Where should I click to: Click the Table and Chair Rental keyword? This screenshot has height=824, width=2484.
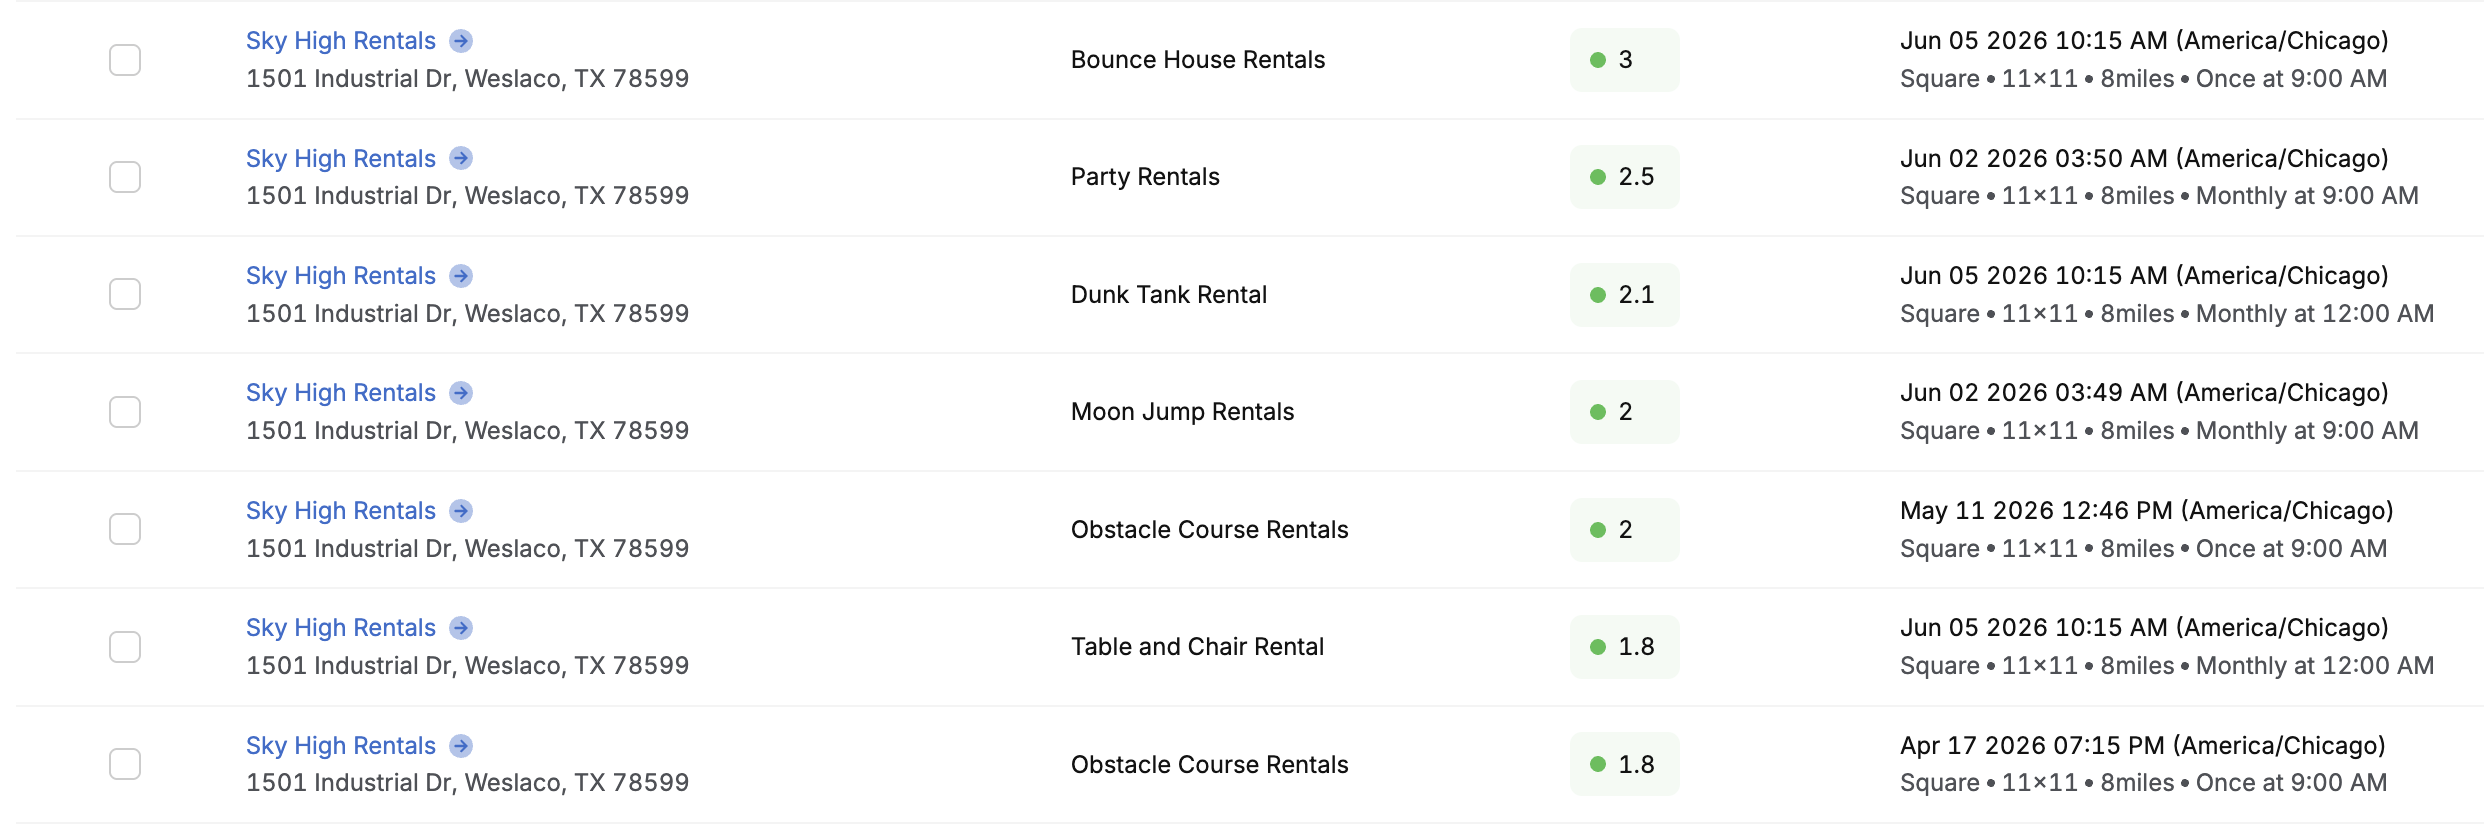click(1197, 647)
